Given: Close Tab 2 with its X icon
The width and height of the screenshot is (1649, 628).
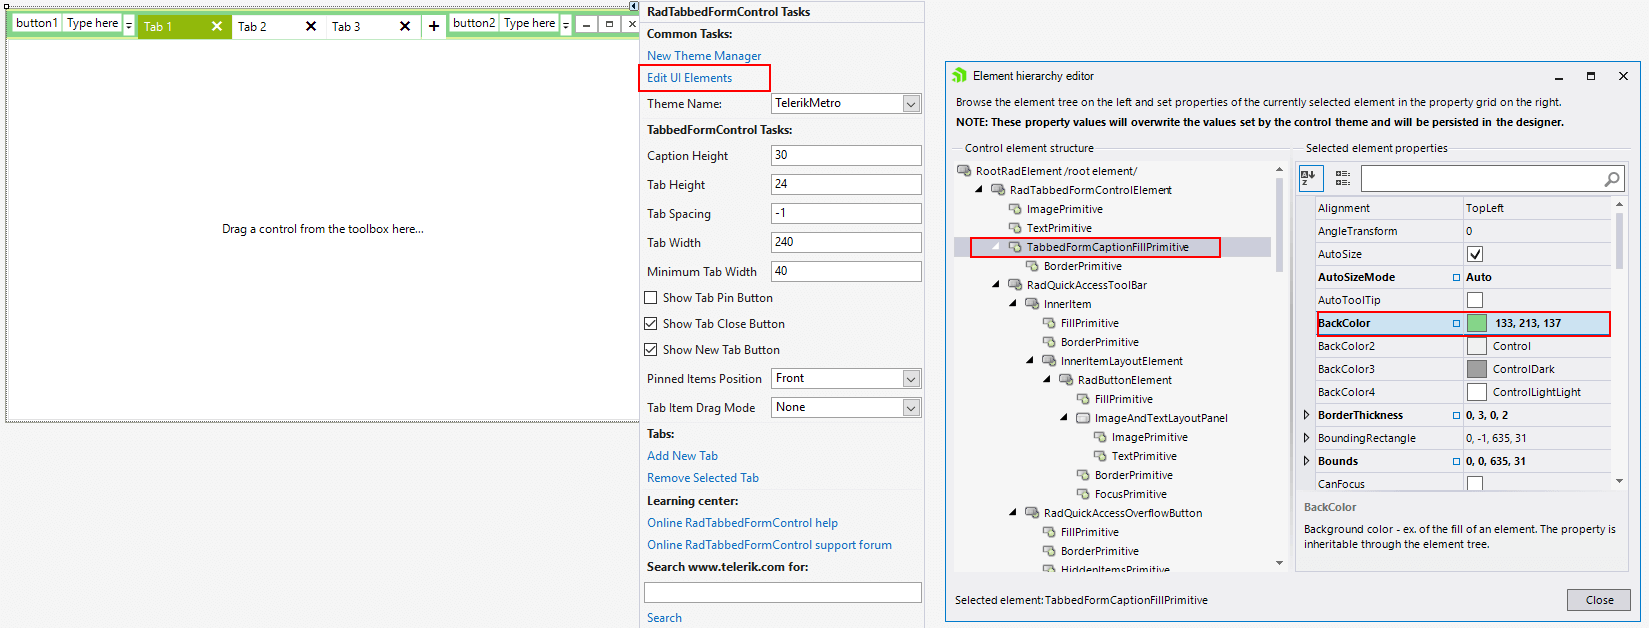Looking at the screenshot, I should [311, 27].
